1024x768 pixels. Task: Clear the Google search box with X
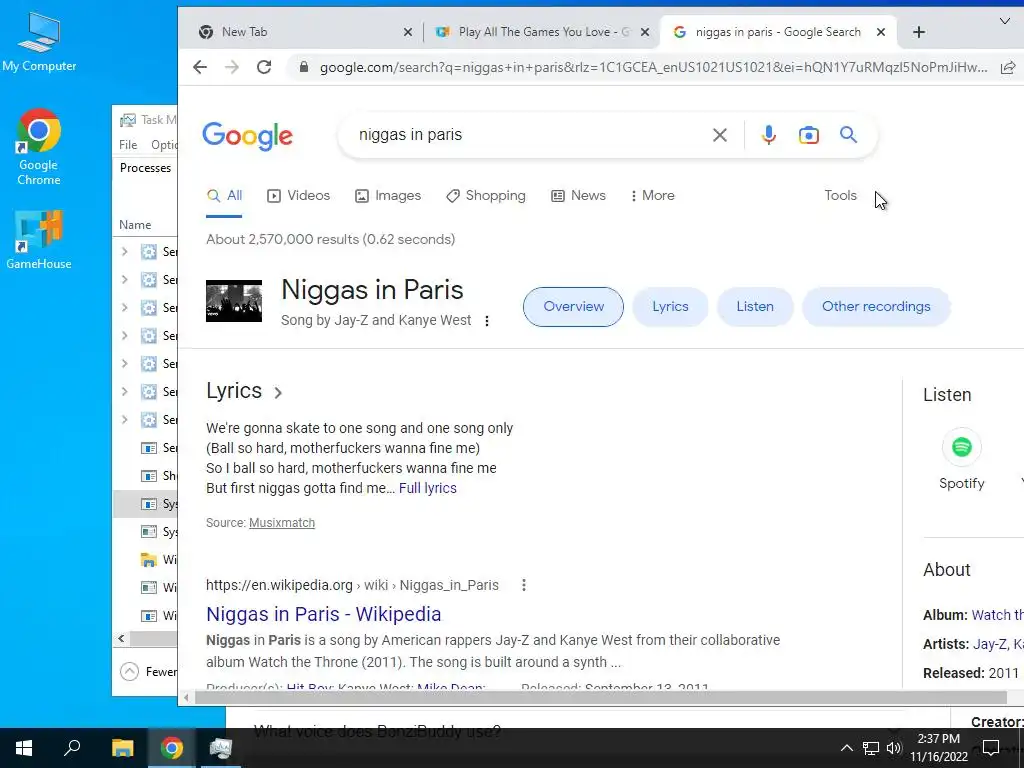tap(720, 135)
